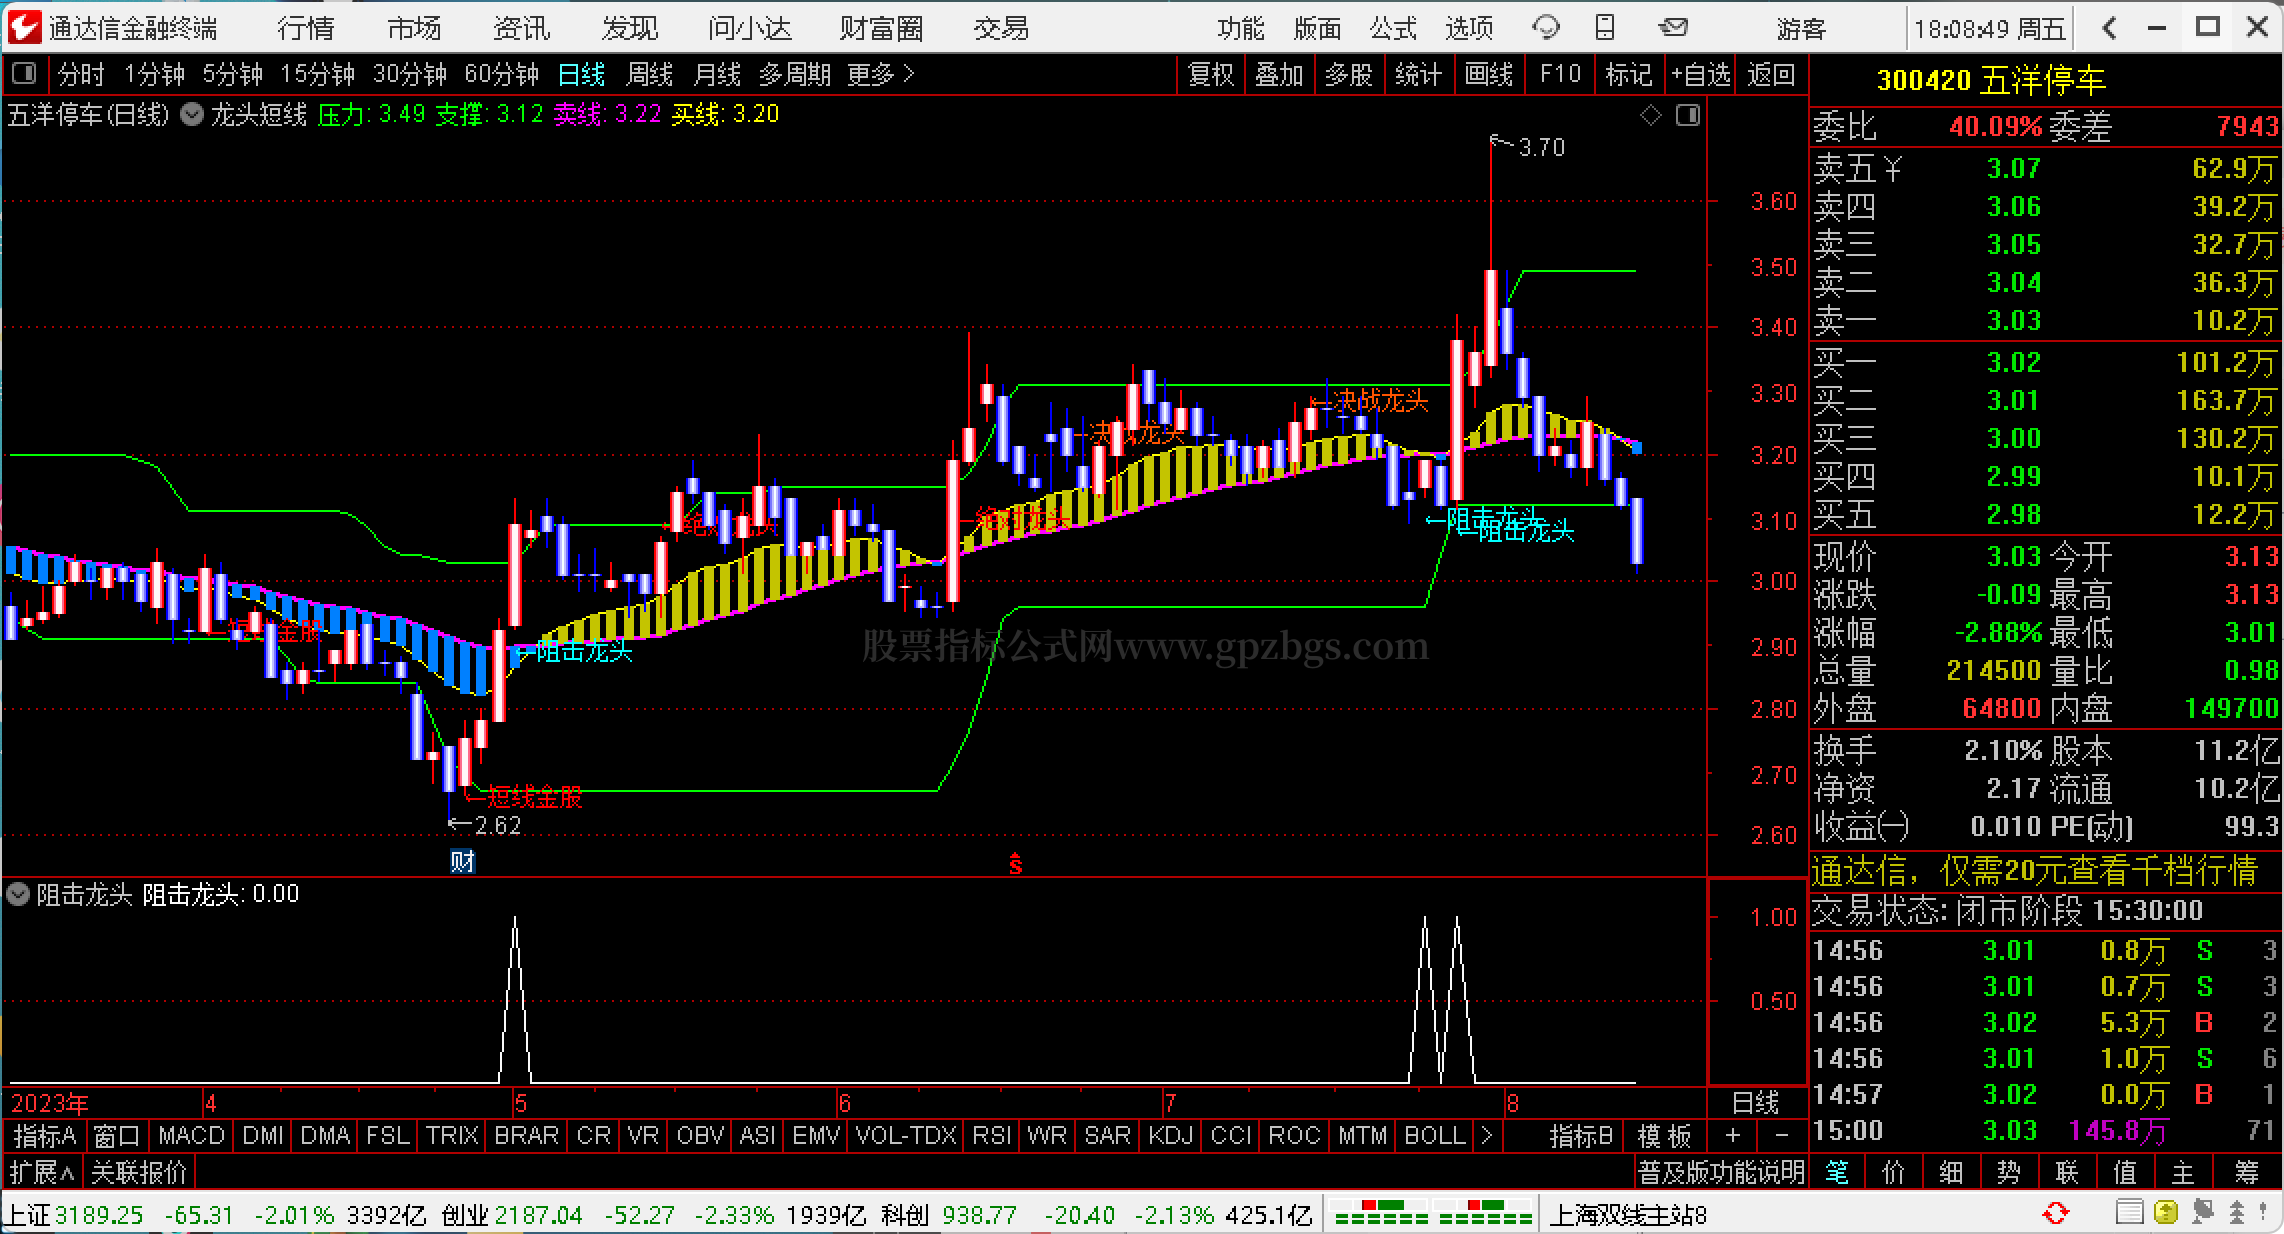
Task: Open the 关联报价 related quotes
Action: tap(139, 1172)
